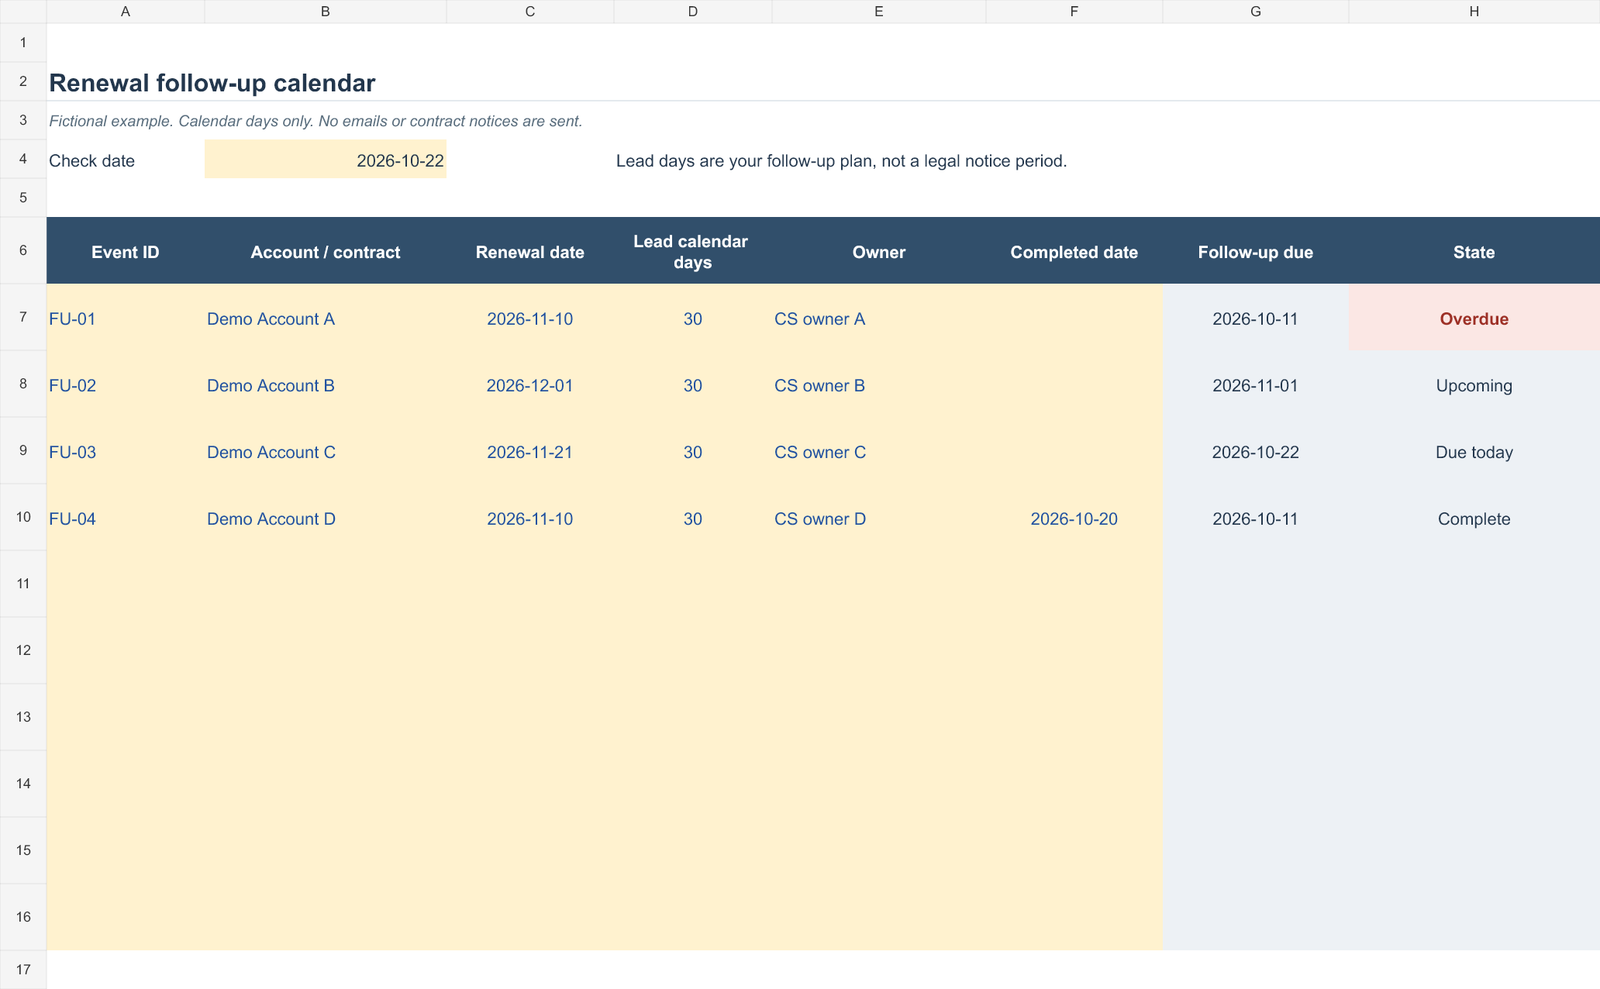Select the Follow-up due header cell
Viewport: 1600px width, 989px height.
coord(1255,252)
